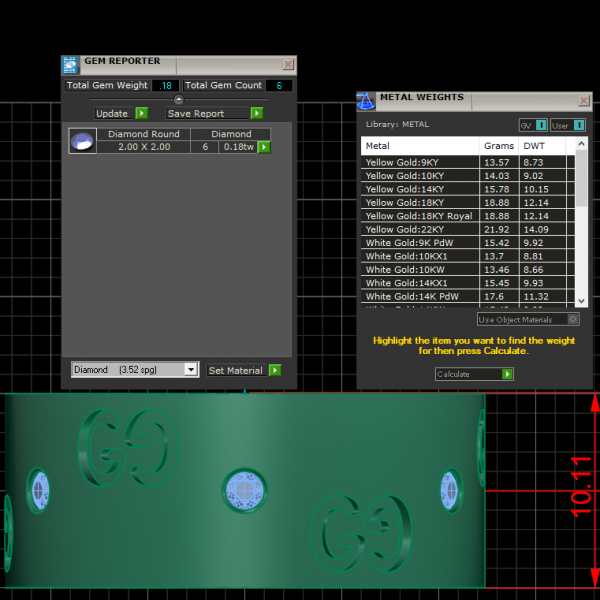Click the green arrow on Calculate
Viewport: 600px width, 600px height.
tap(507, 374)
